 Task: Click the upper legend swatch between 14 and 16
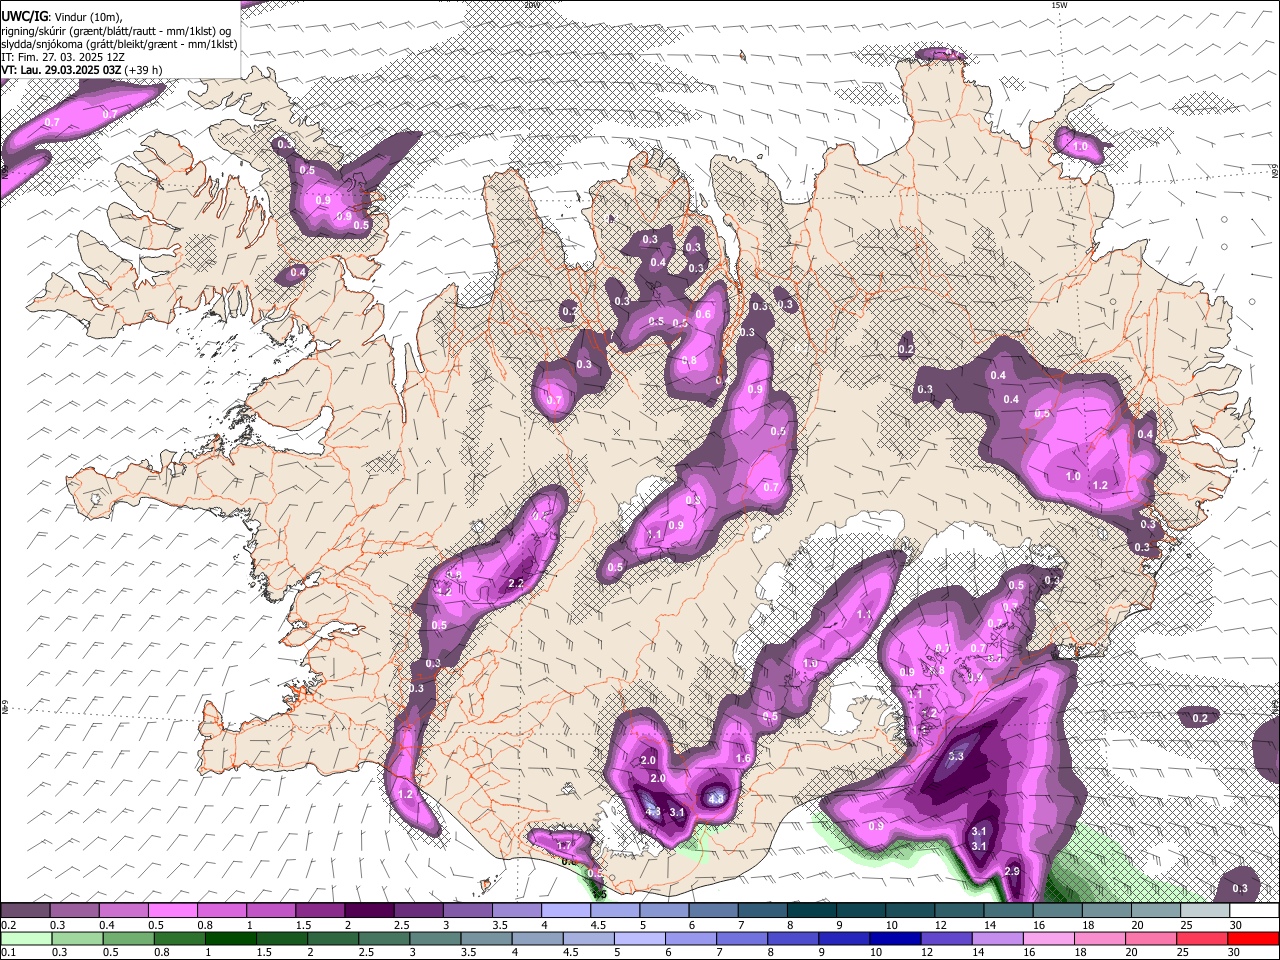(1009, 910)
